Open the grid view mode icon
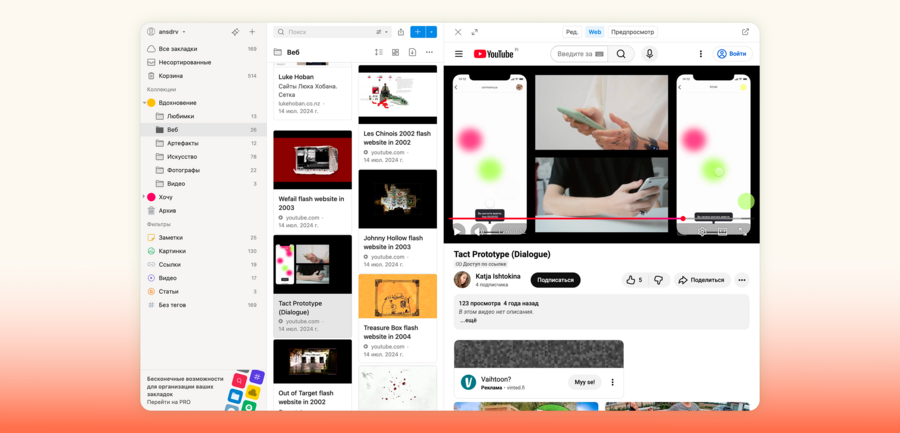This screenshot has width=900, height=433. 396,52
